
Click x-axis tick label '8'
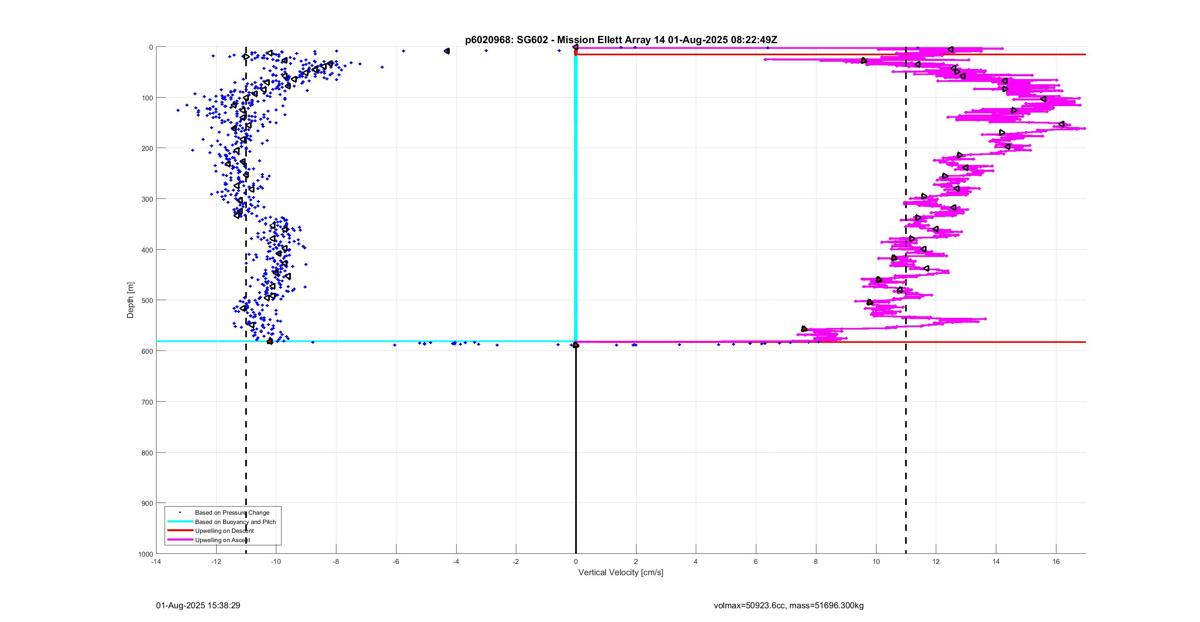click(x=816, y=561)
